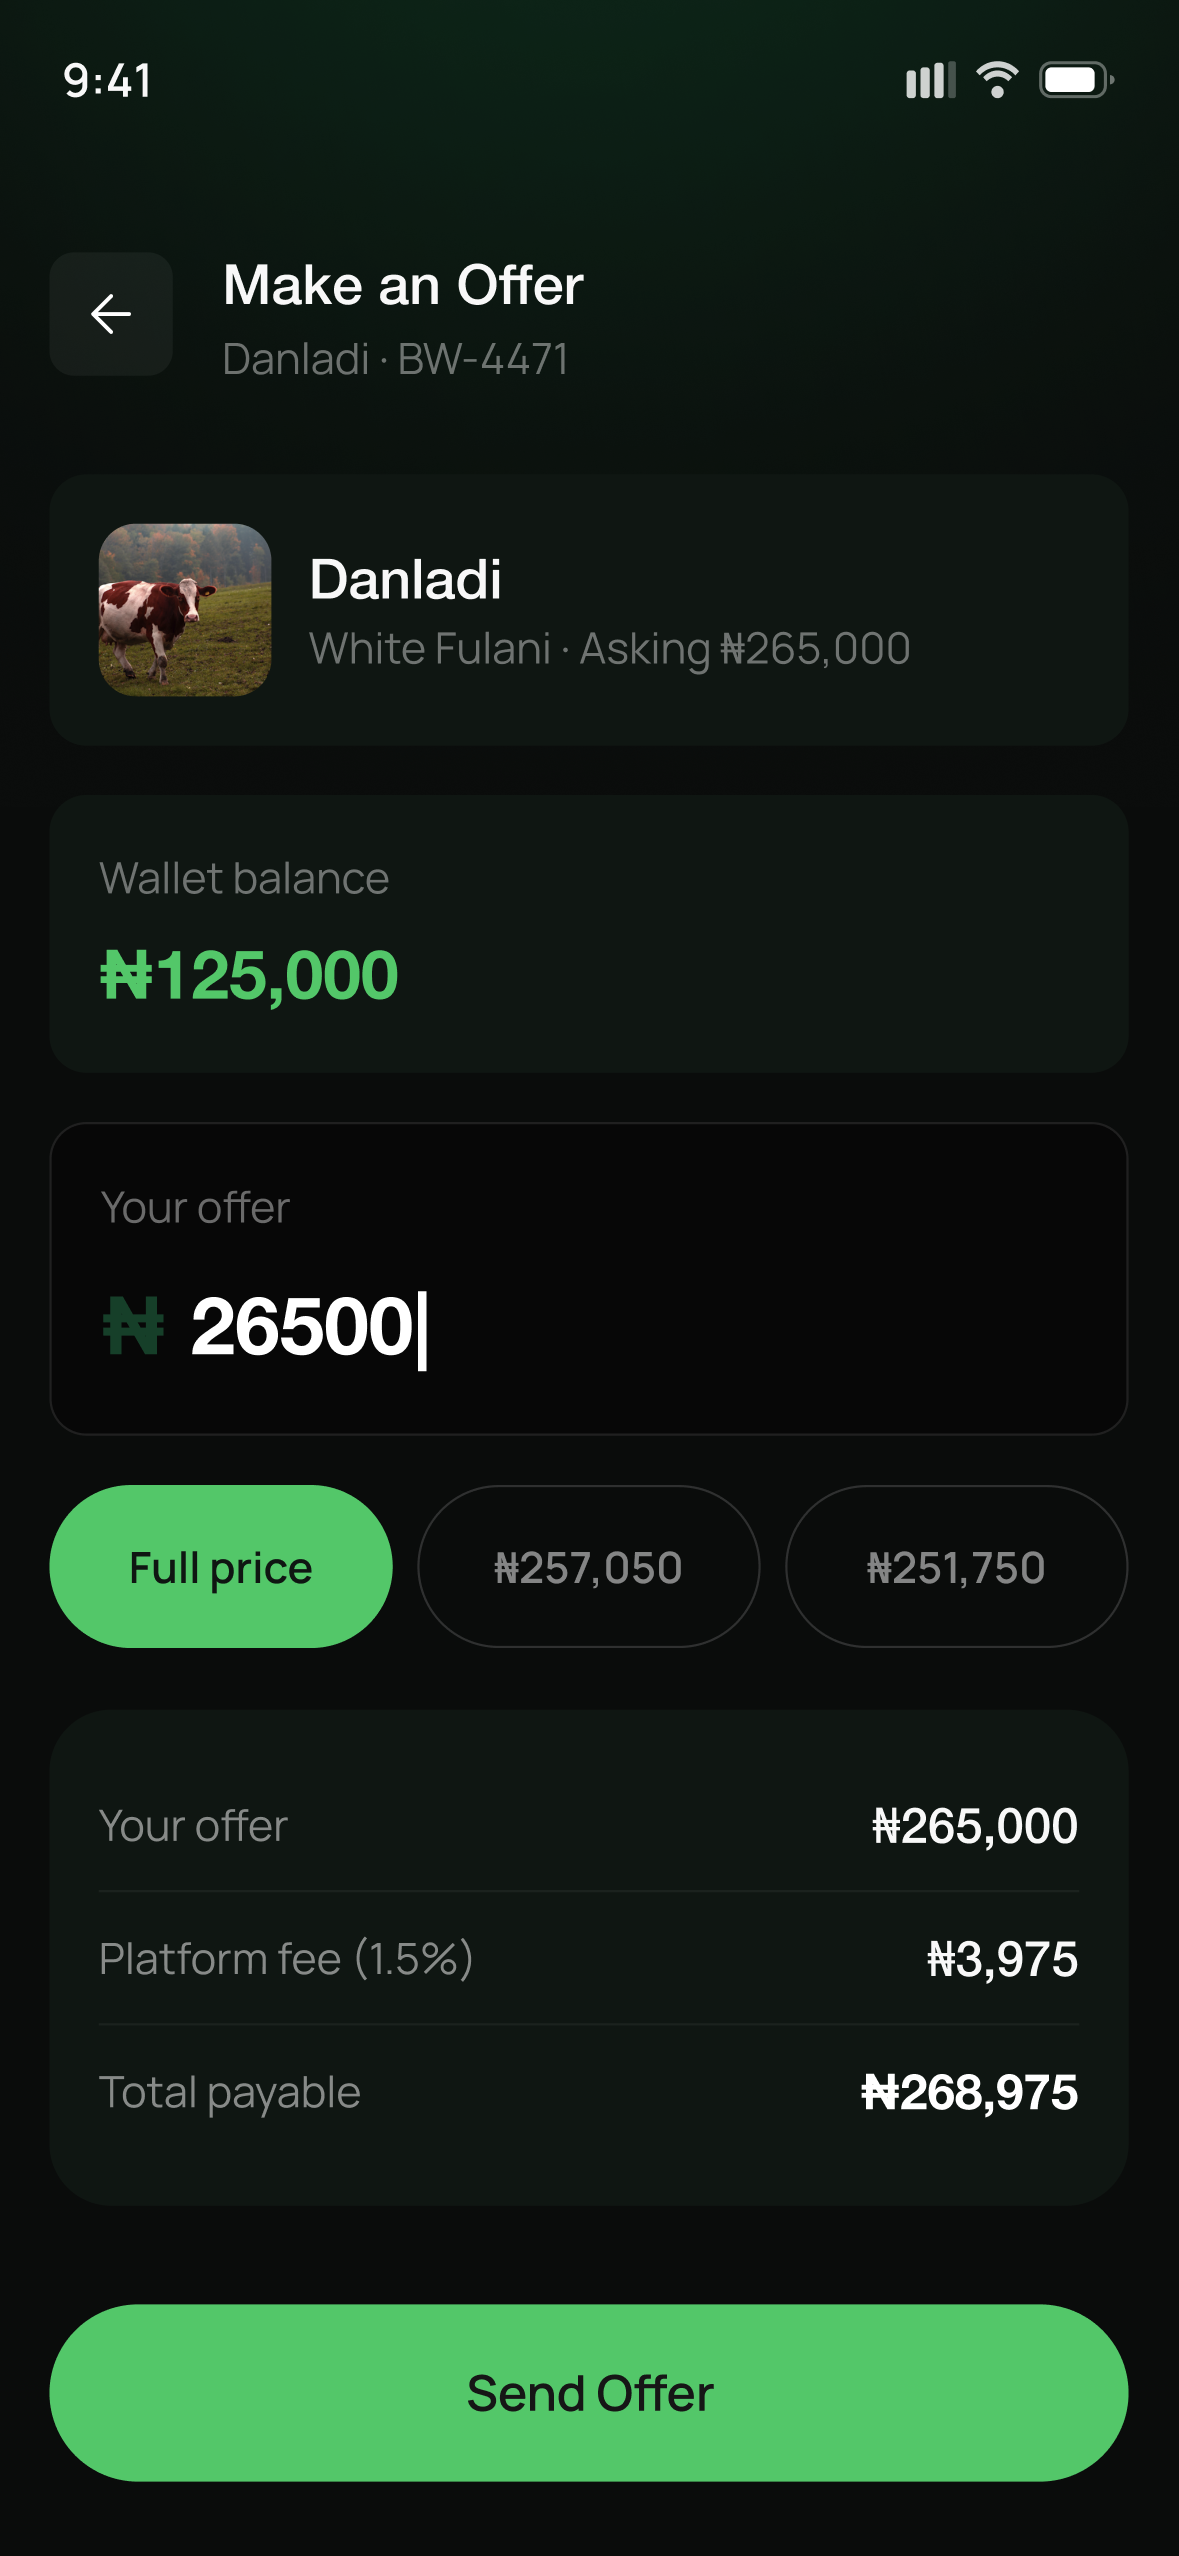Tap the back arrow icon
Image resolution: width=1179 pixels, height=2556 pixels.
tap(111, 314)
